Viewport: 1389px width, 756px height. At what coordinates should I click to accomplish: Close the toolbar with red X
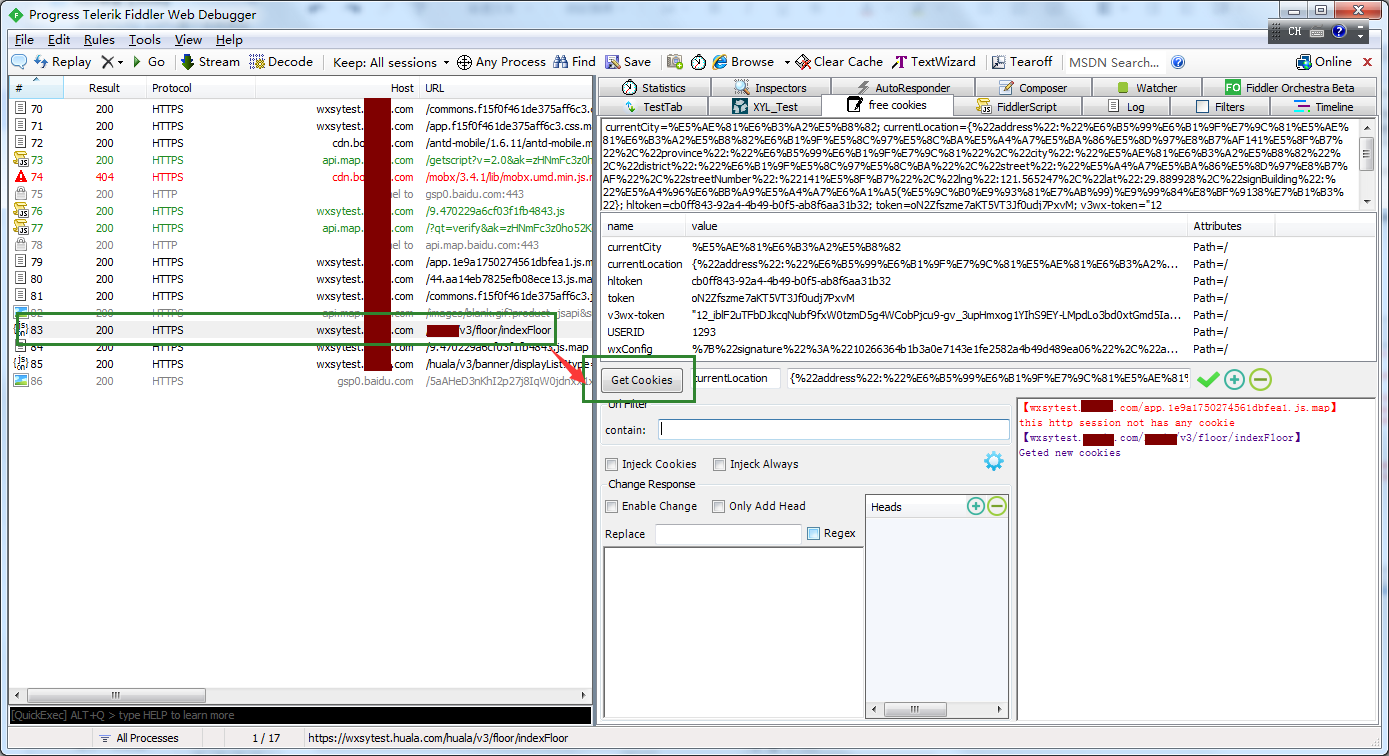(1368, 62)
